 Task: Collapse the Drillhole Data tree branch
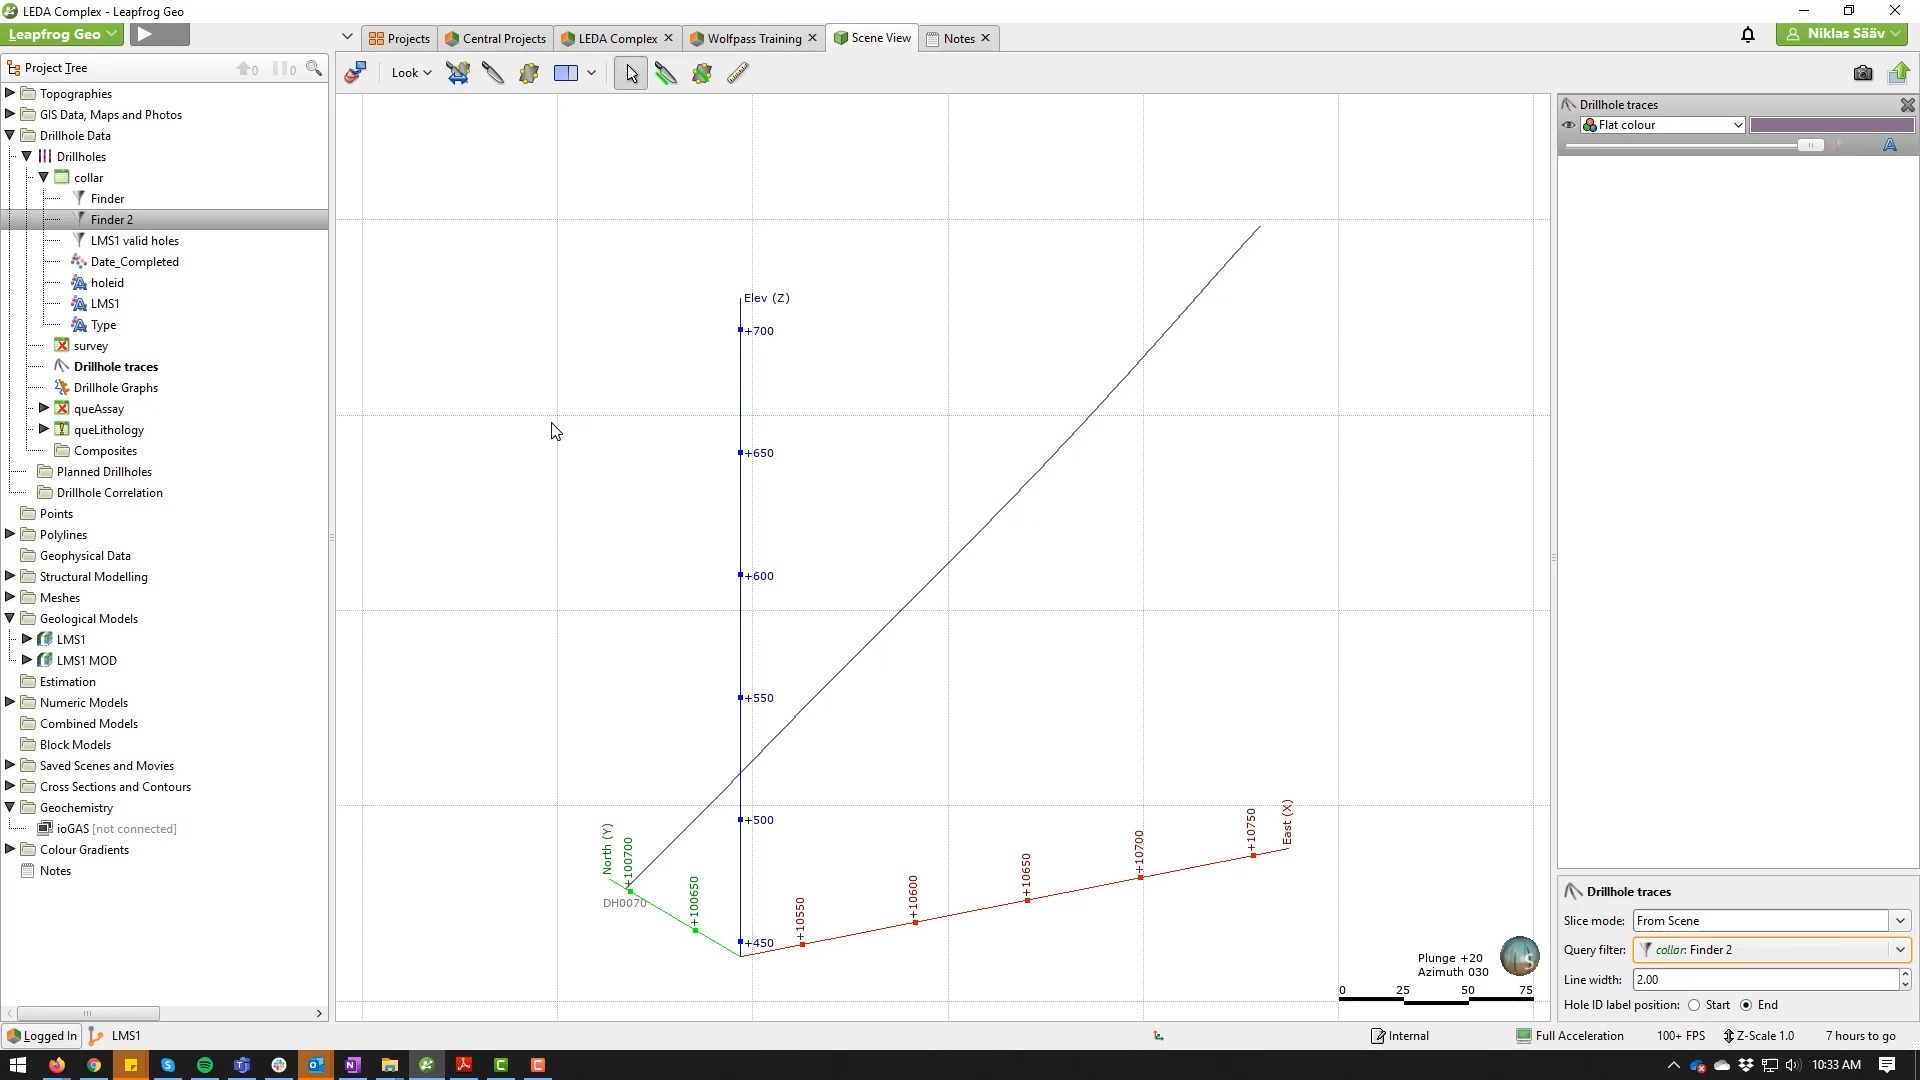pyautogui.click(x=9, y=135)
